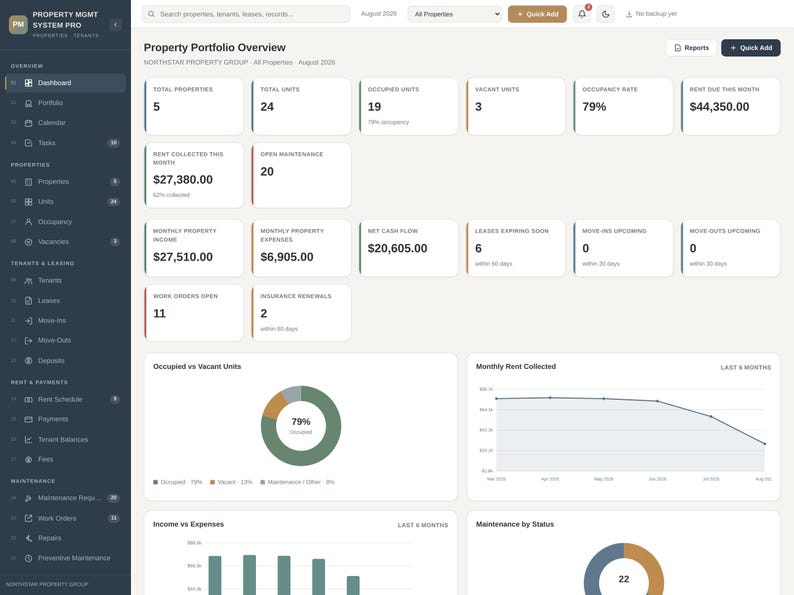Open the Tenant Balances chart icon
Viewport: 794px width, 595px height.
28,440
